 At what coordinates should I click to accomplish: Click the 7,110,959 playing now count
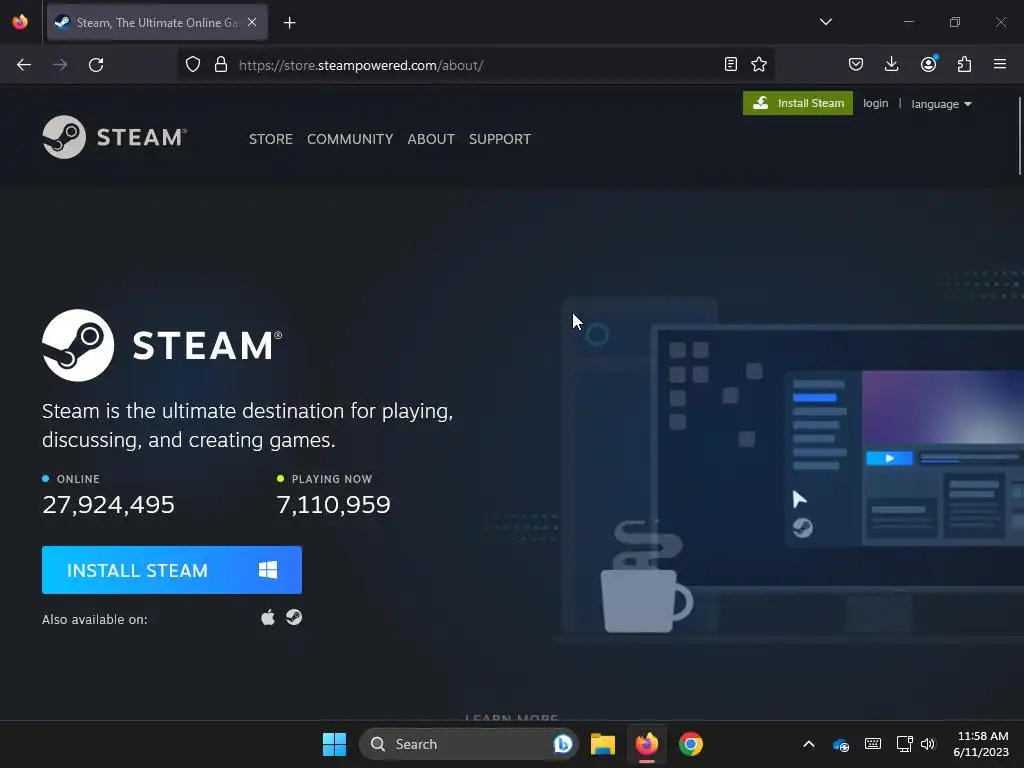pos(333,505)
